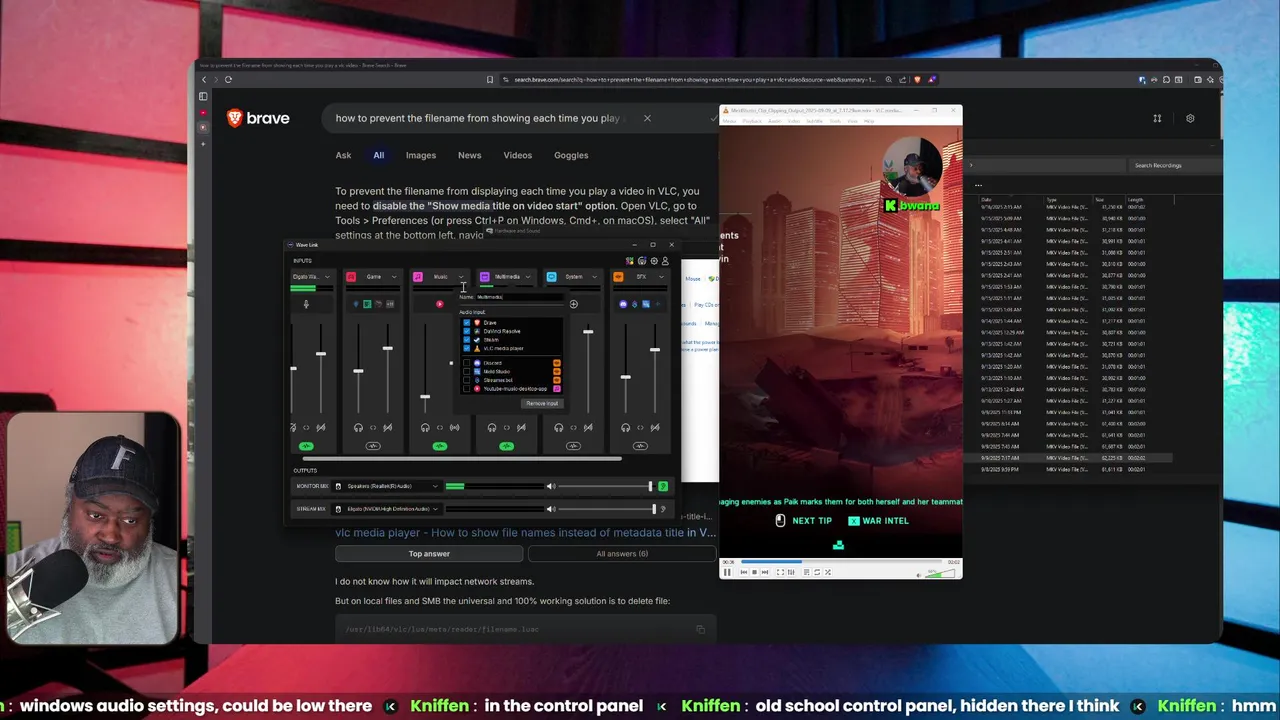Reload the Brave browser page

[x=228, y=79]
